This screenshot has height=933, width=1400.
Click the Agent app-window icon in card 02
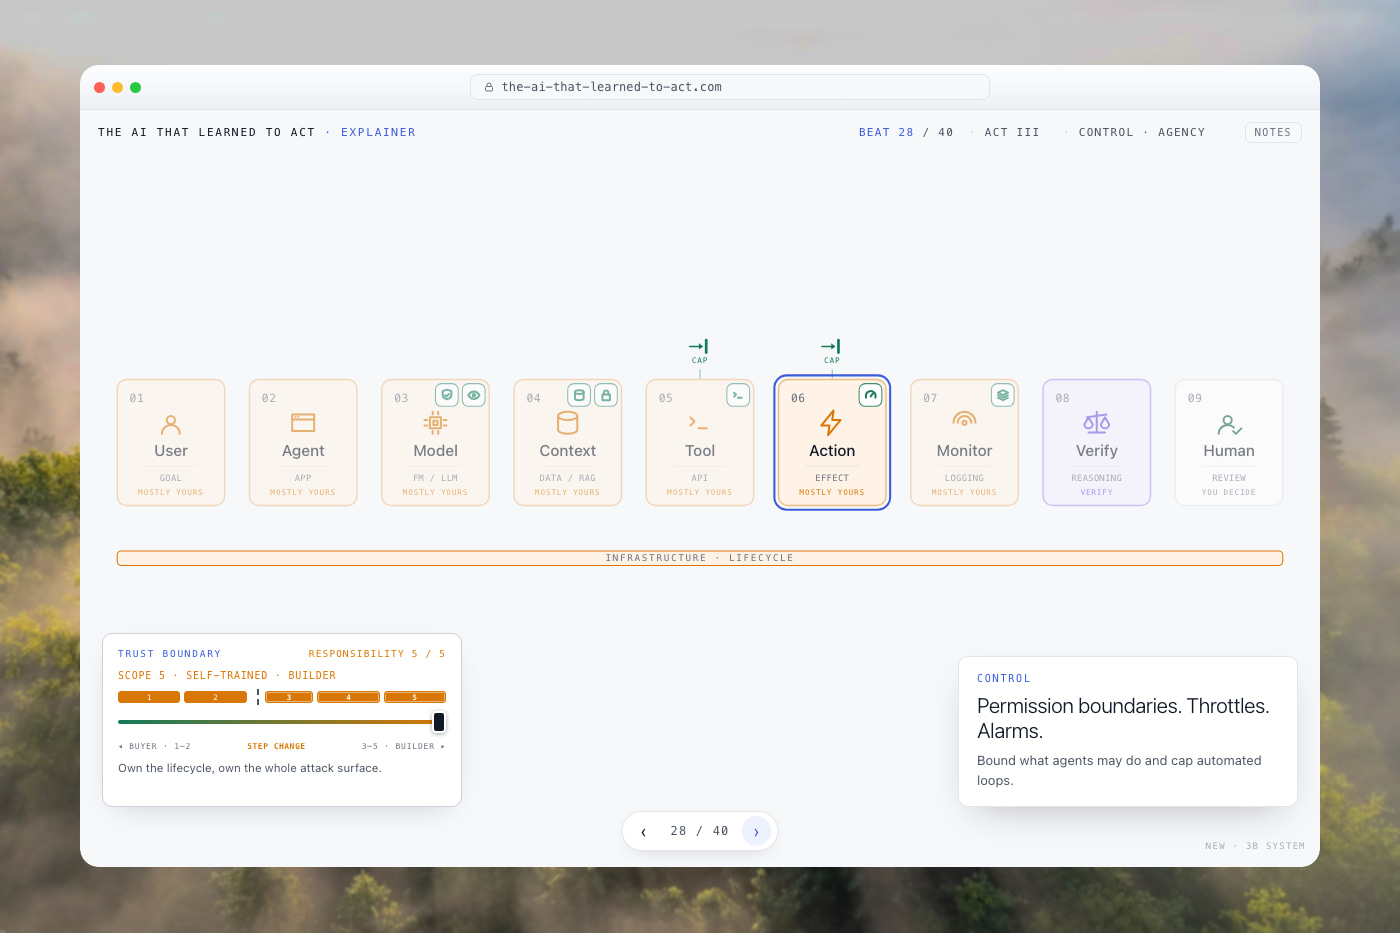click(x=303, y=423)
